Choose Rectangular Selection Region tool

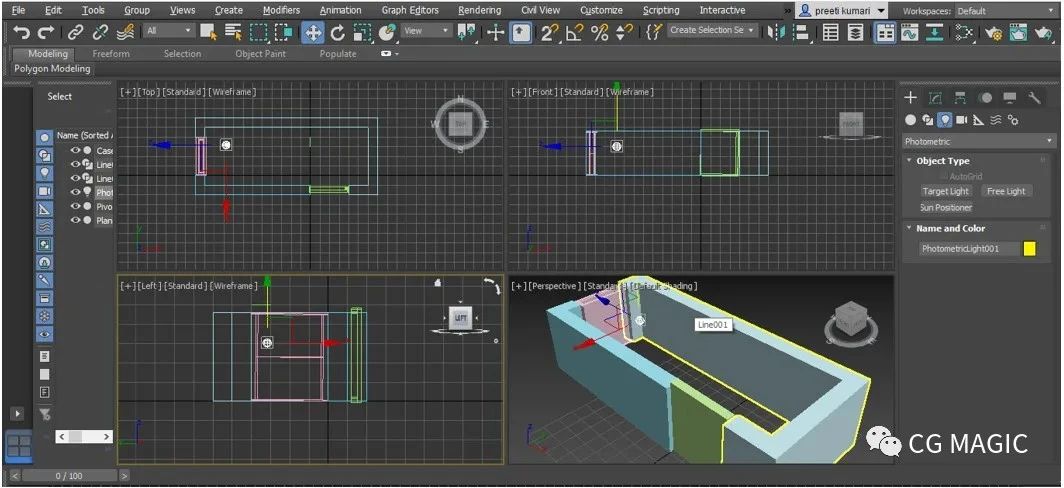tap(259, 32)
